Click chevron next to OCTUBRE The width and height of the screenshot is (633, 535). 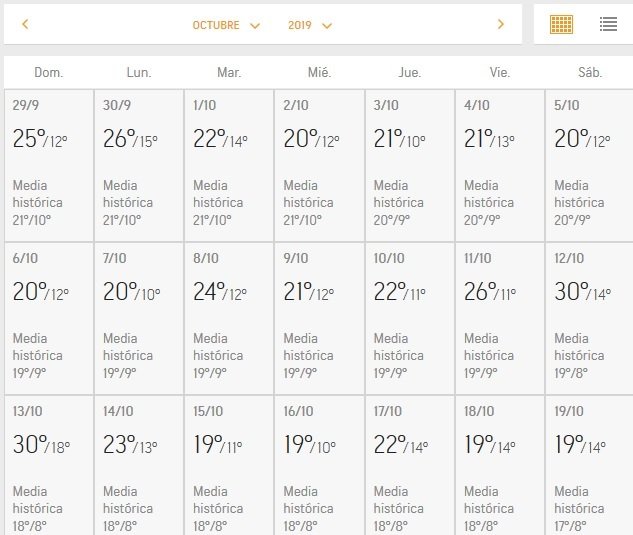coord(255,26)
